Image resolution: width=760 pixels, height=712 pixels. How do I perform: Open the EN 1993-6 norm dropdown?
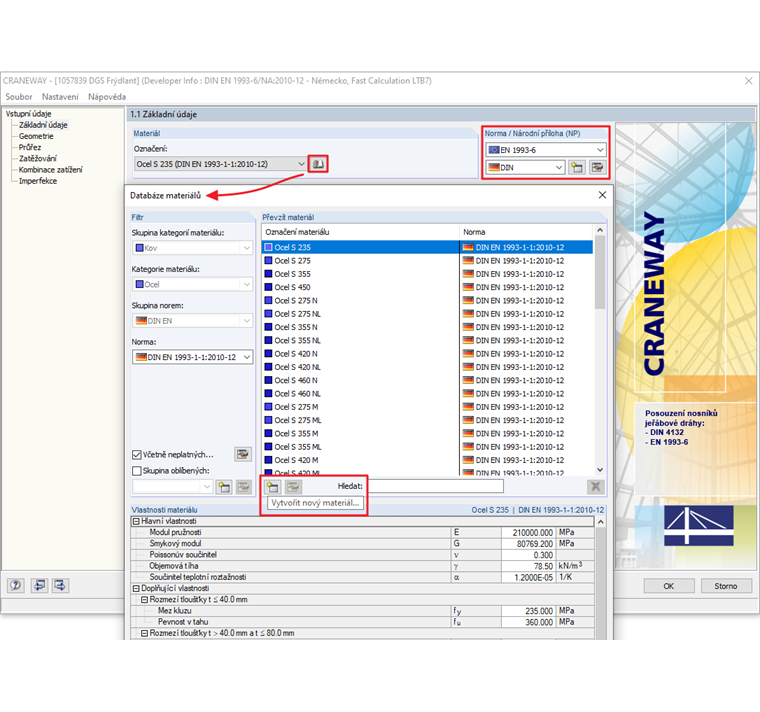600,150
